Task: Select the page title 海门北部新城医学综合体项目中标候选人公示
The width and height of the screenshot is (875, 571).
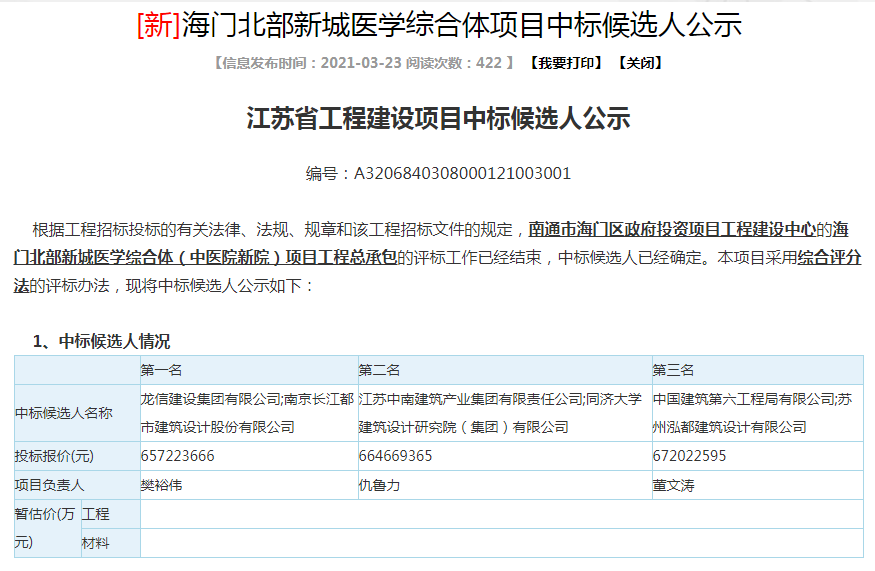Action: tap(462, 25)
